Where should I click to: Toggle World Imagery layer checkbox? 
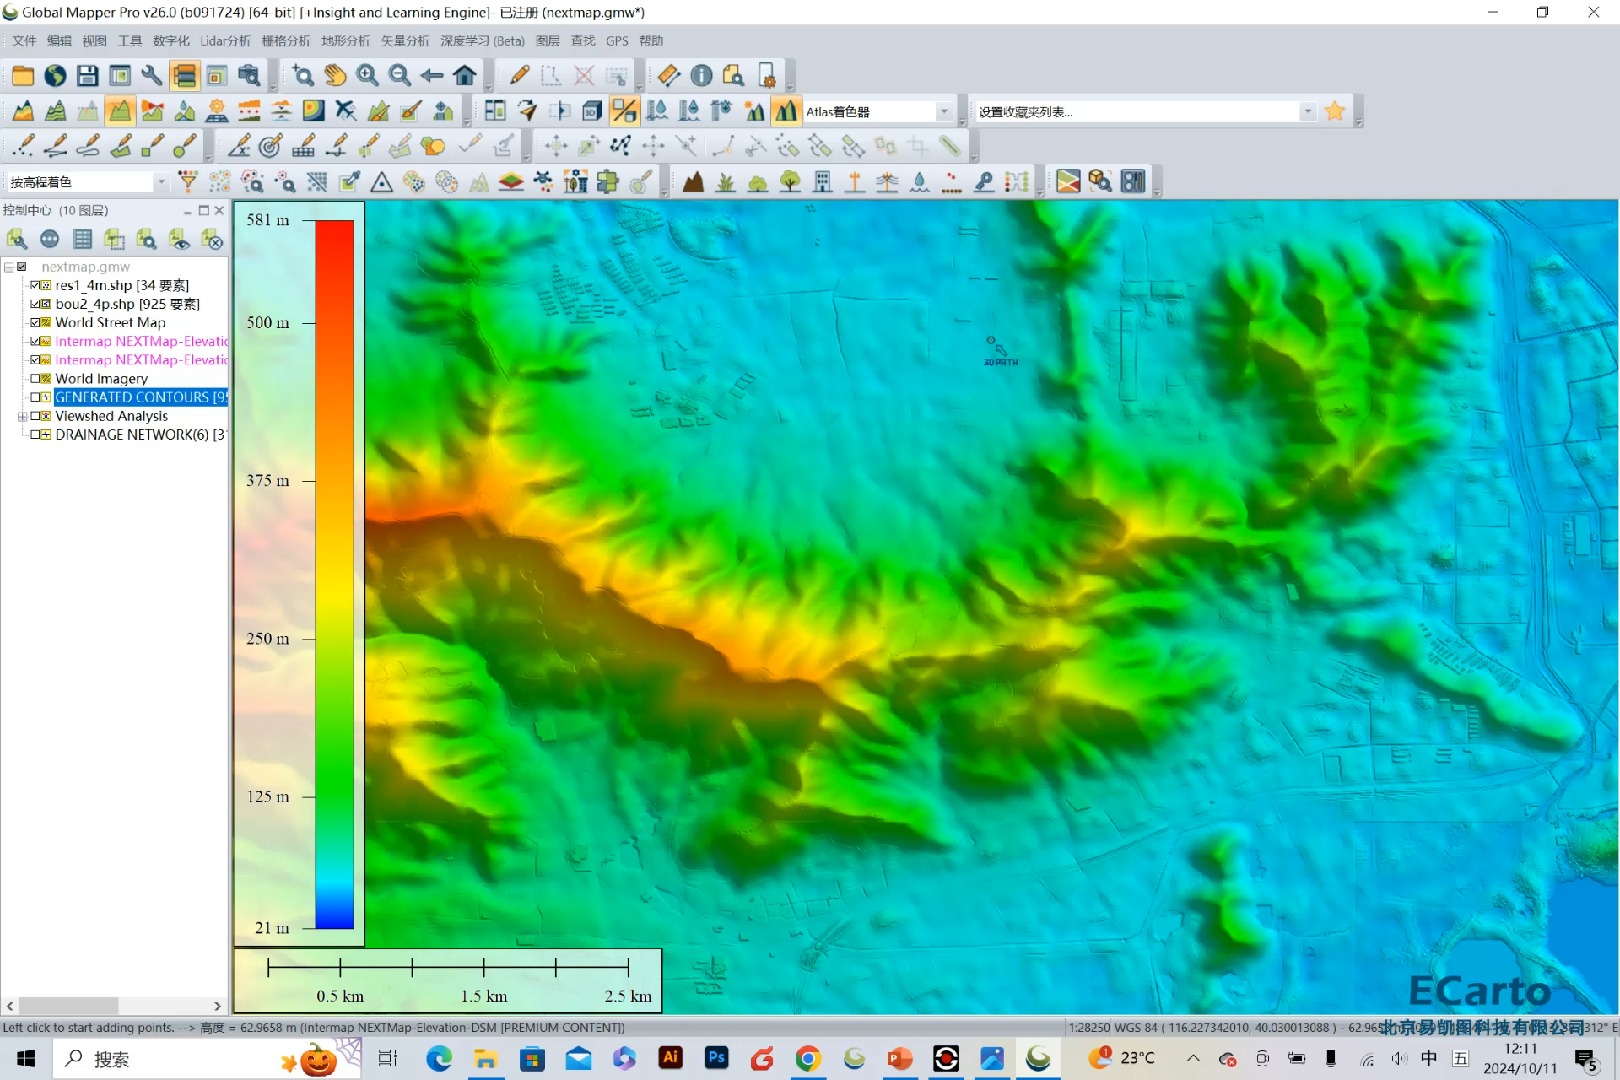pos(35,379)
